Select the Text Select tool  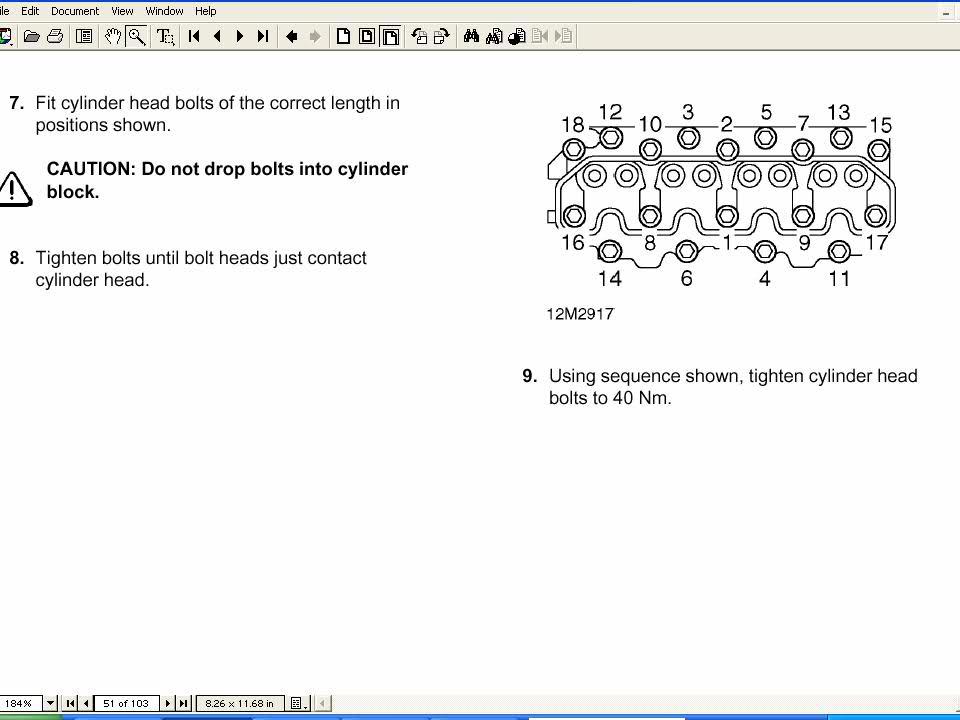click(165, 37)
